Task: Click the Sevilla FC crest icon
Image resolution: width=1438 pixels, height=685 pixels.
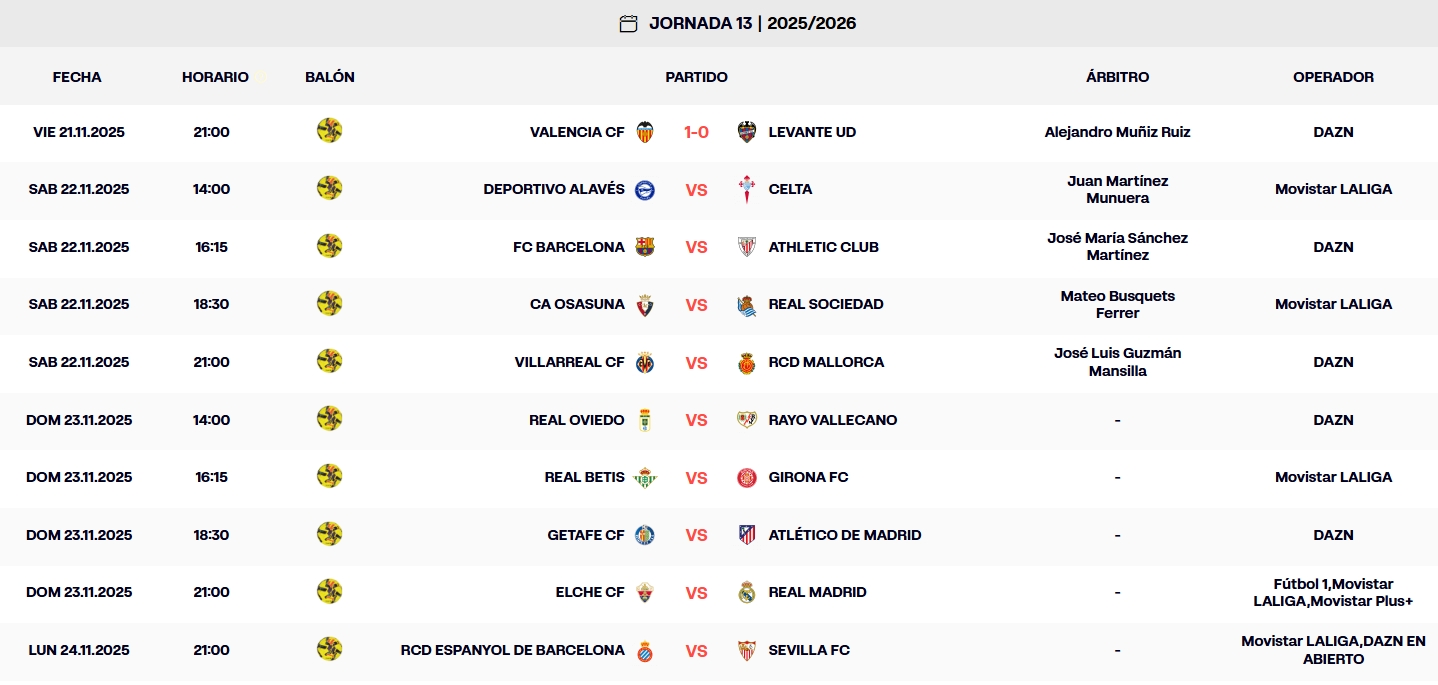Action: tap(747, 649)
